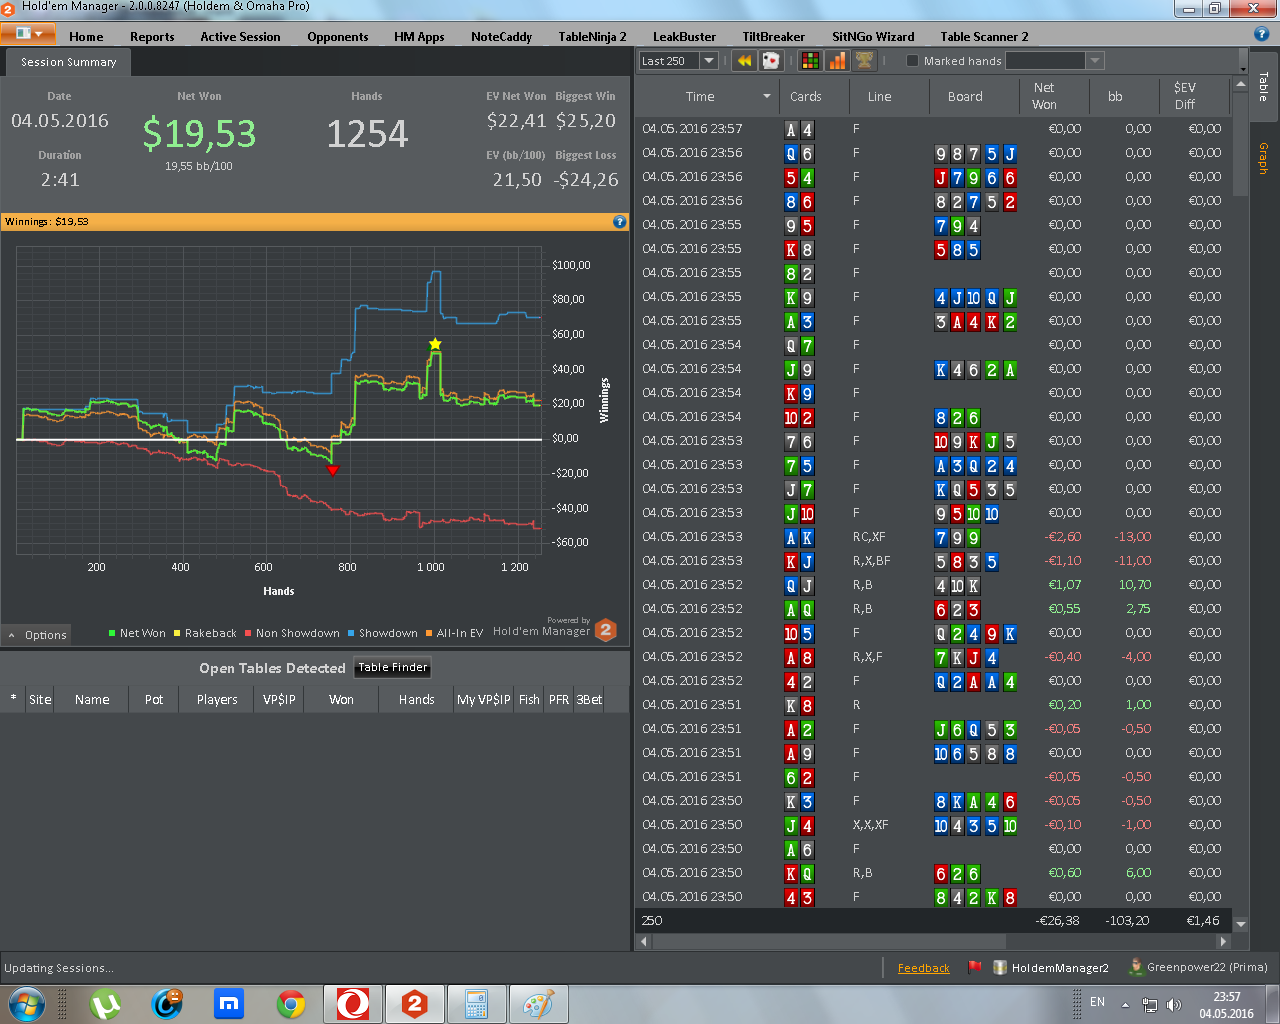Open TableNinja 2 tab
The width and height of the screenshot is (1280, 1024).
[592, 37]
